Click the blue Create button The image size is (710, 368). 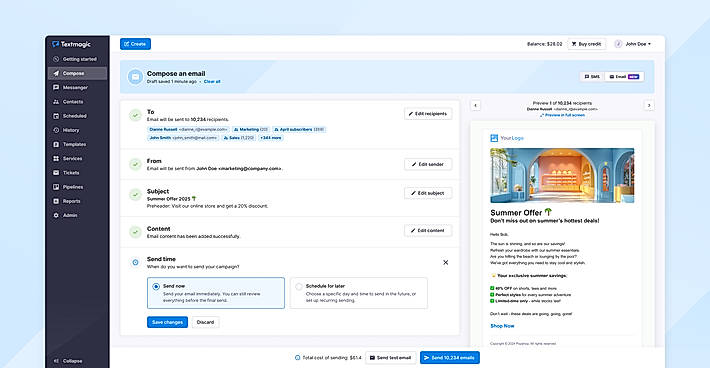coord(135,44)
